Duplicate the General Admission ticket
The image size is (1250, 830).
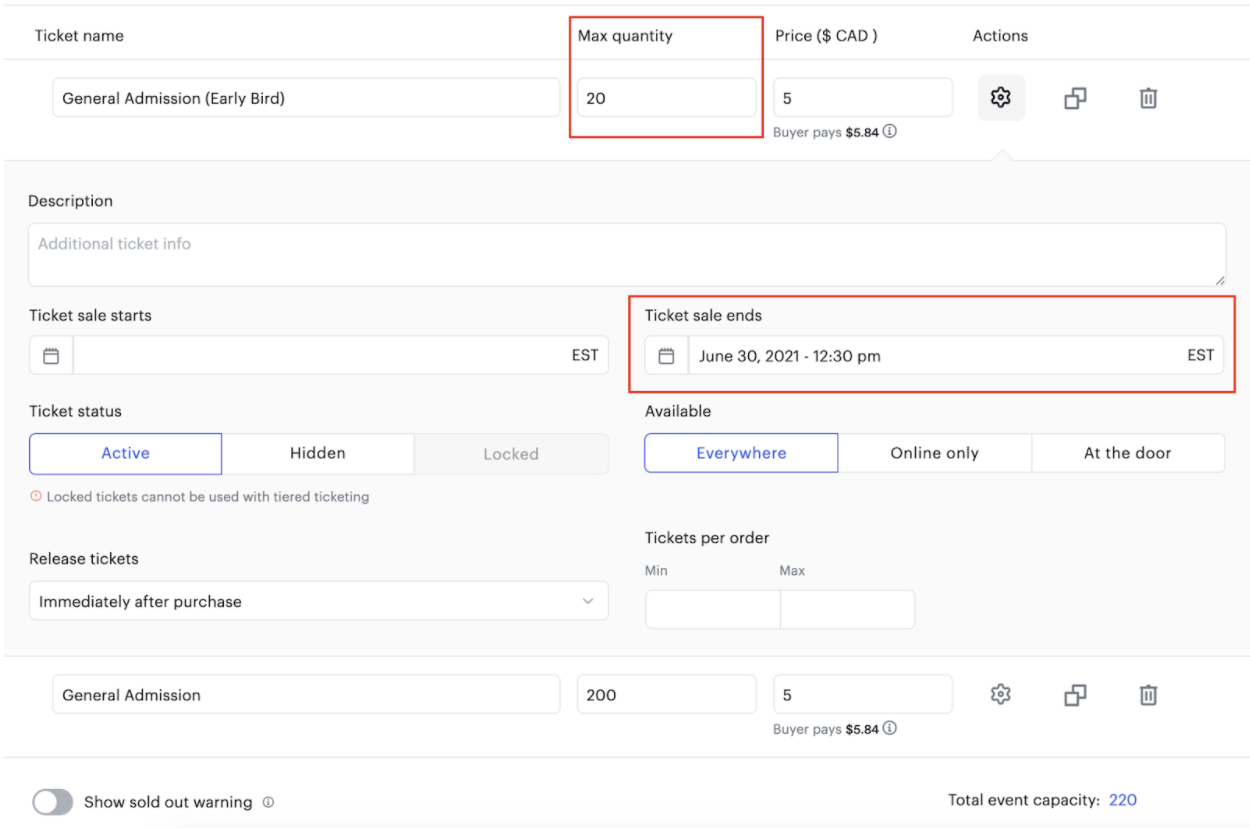tap(1074, 694)
